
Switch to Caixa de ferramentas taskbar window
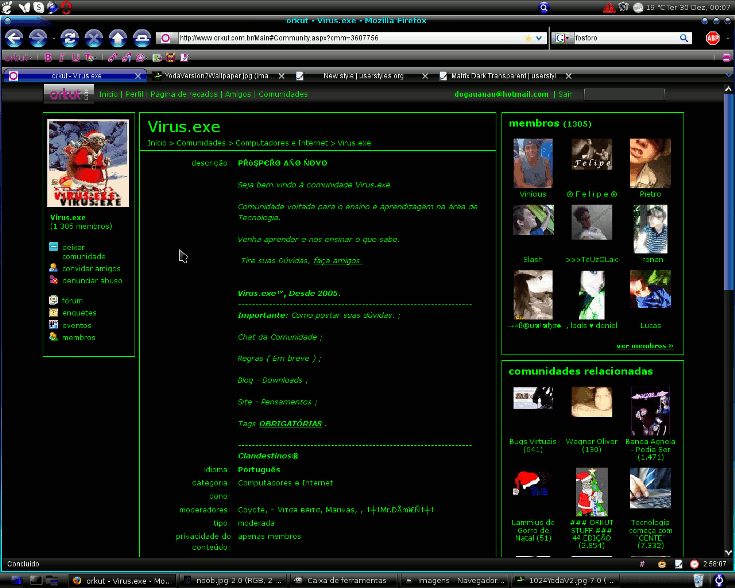pyautogui.click(x=345, y=580)
